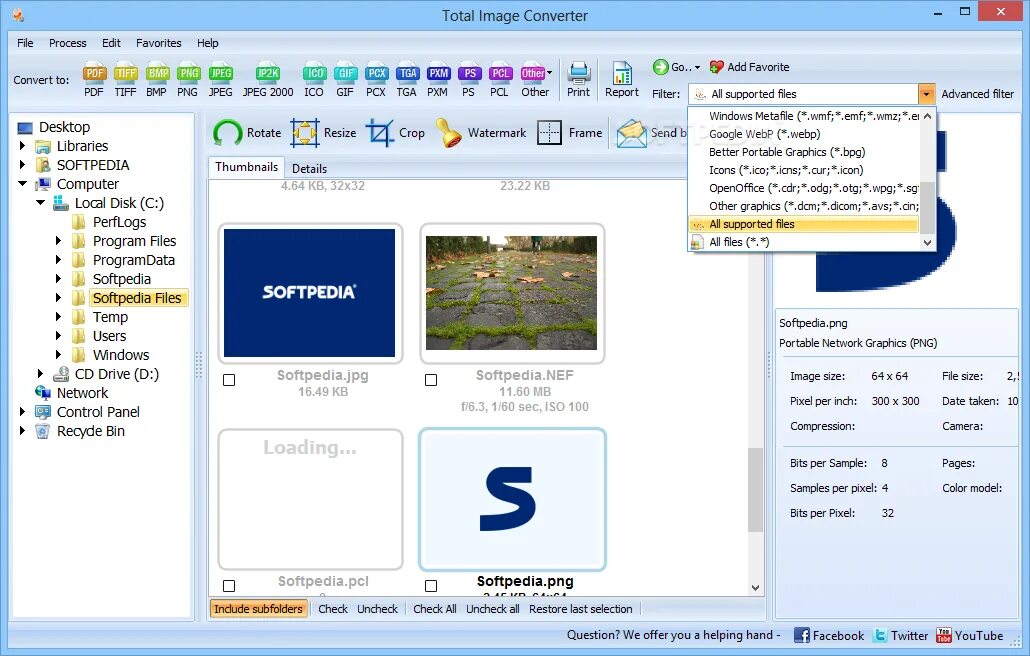The image size is (1030, 656).
Task: Open Facebook page link
Action: [828, 636]
